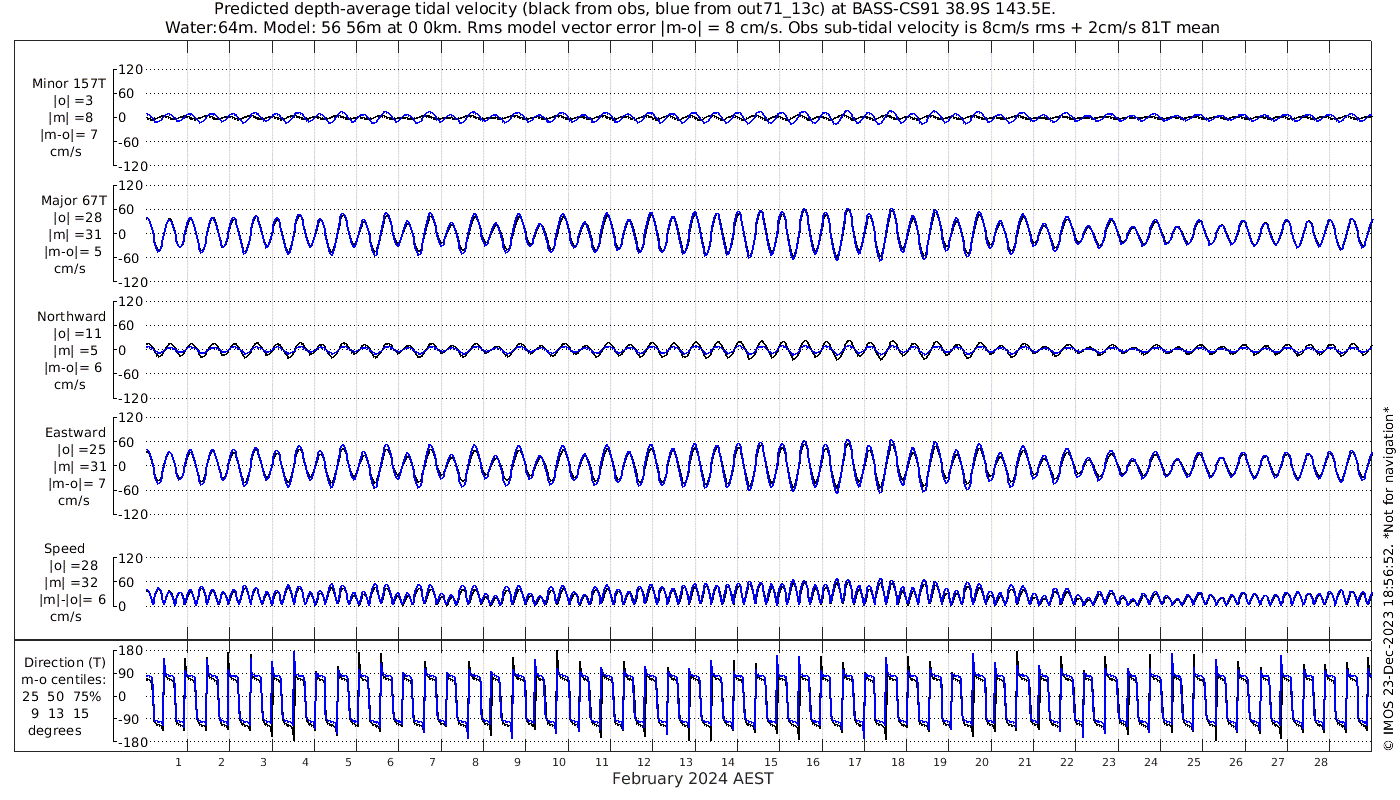Click day 10 on the date axis
Image resolution: width=1400 pixels, height=800 pixels.
pos(560,762)
